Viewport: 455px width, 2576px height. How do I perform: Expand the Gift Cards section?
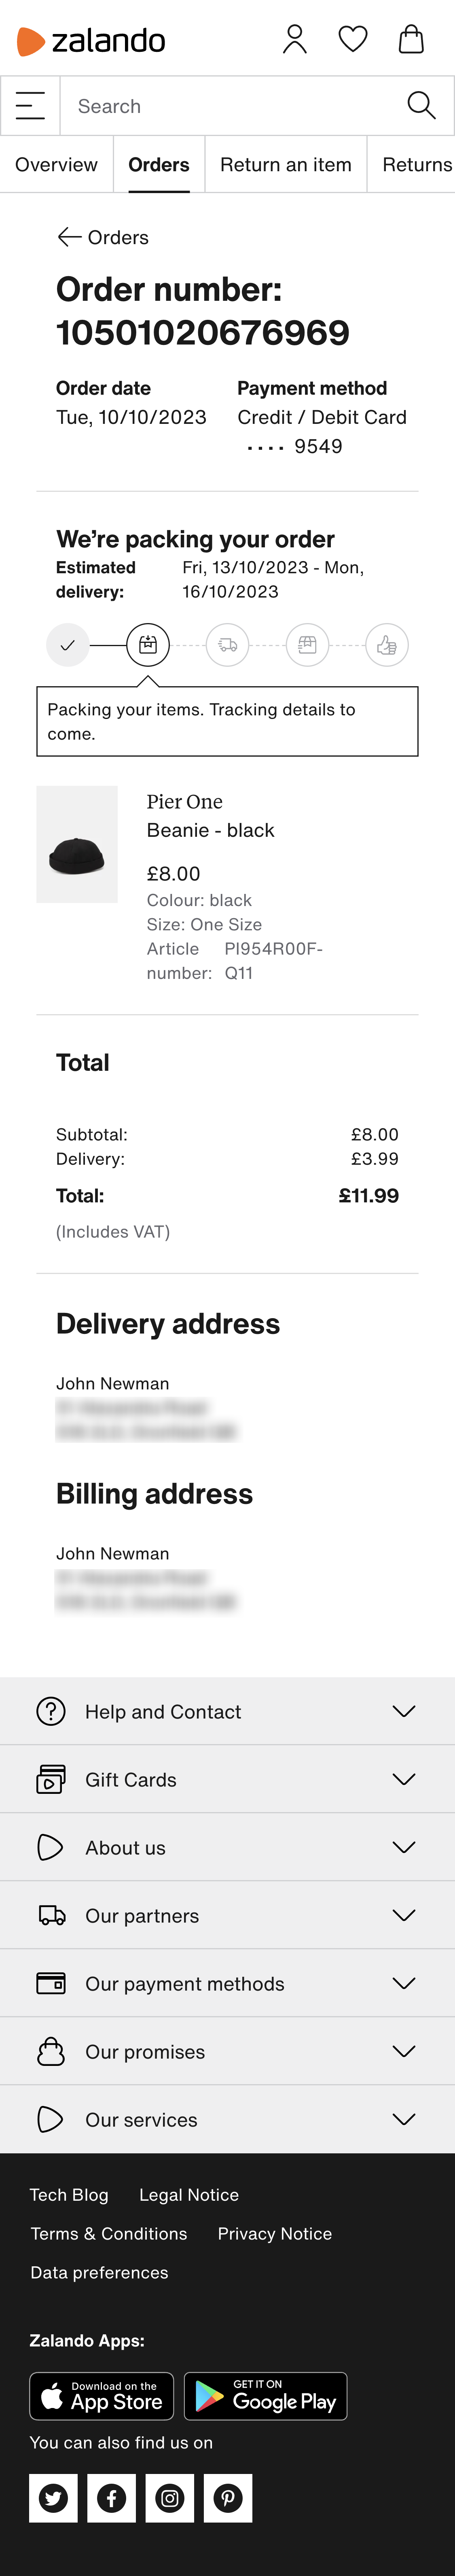pos(227,1779)
